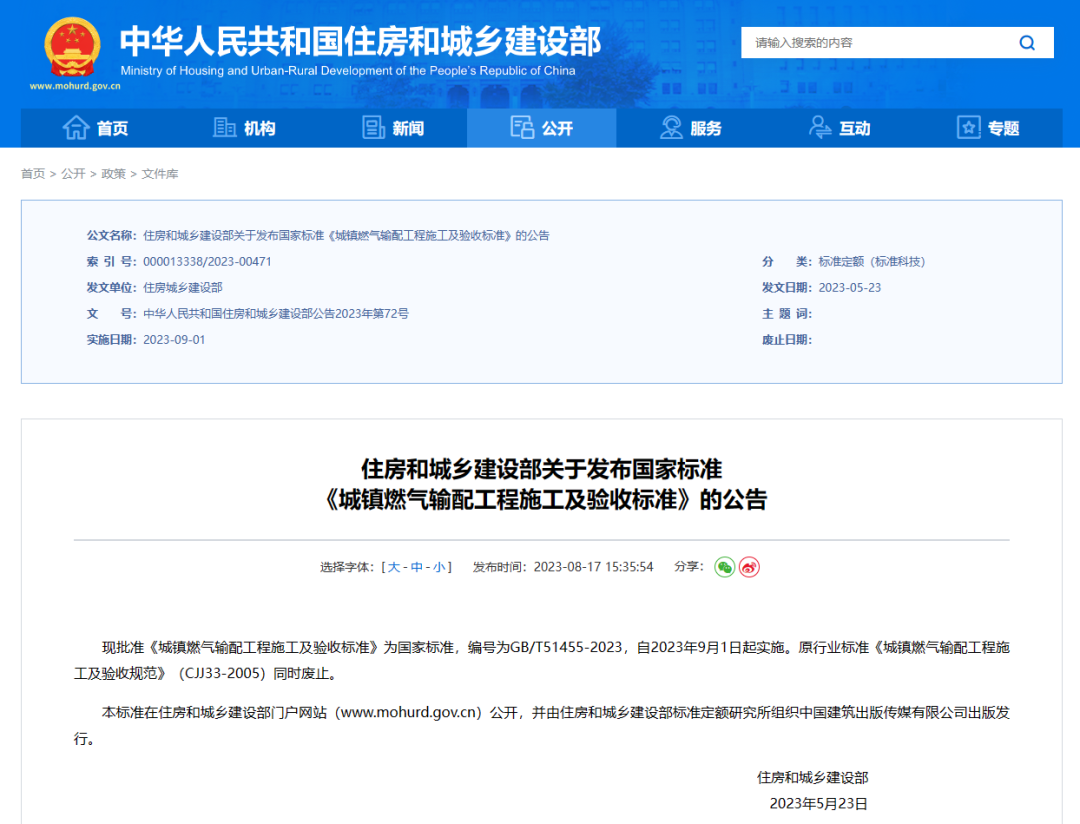Click the 废止日期 label
Viewport: 1080px width, 824px height.
click(x=787, y=340)
